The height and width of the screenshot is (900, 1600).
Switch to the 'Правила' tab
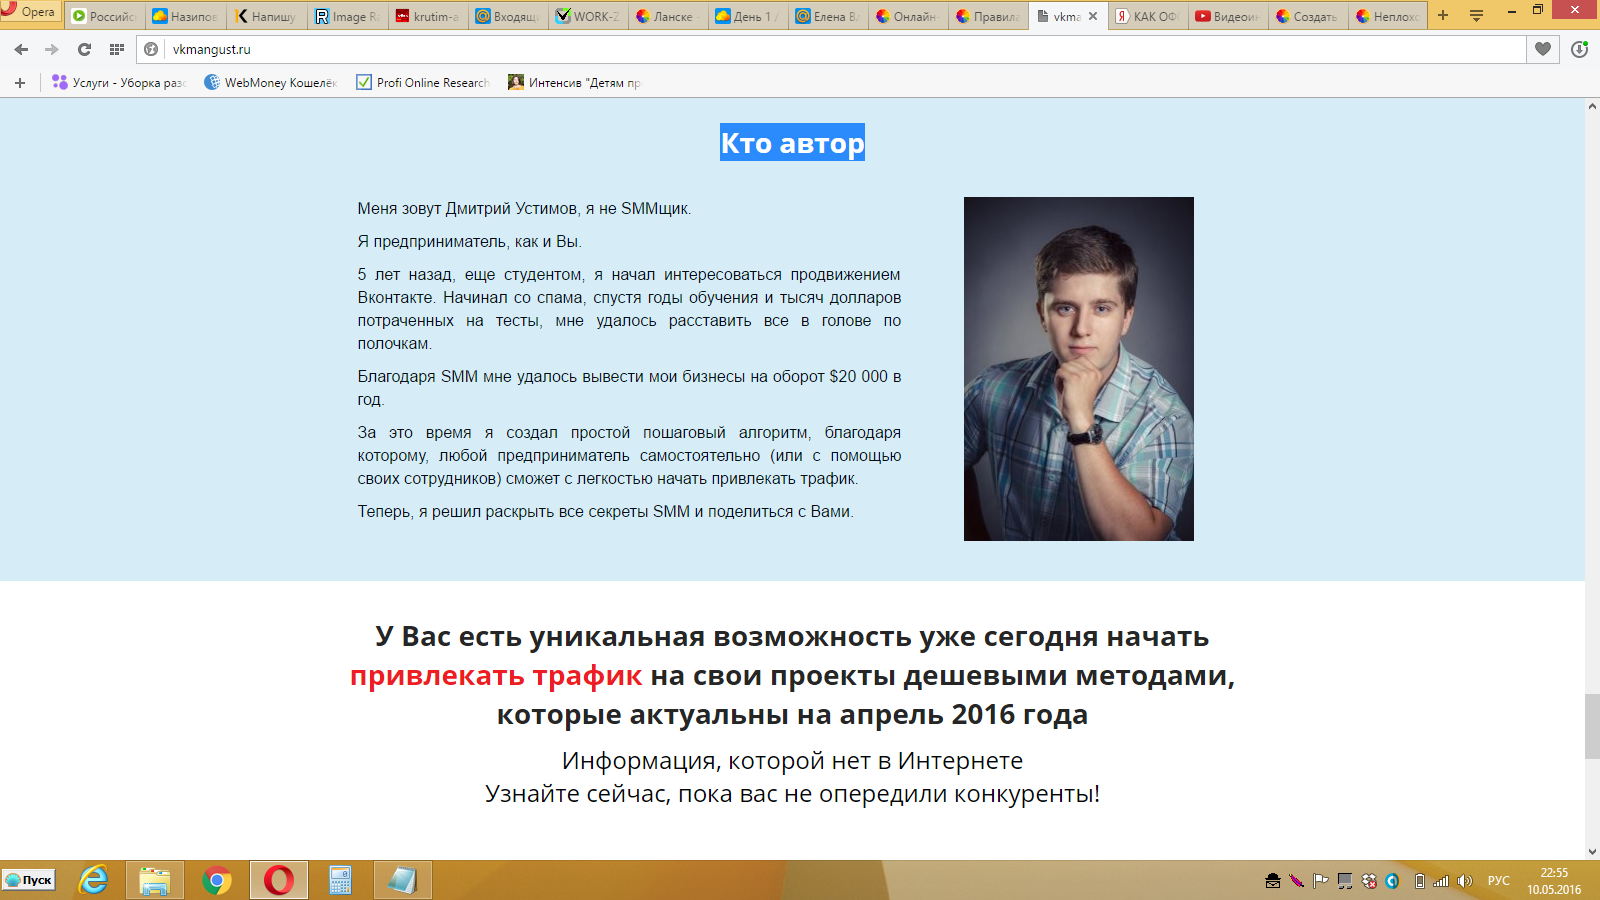(x=987, y=16)
